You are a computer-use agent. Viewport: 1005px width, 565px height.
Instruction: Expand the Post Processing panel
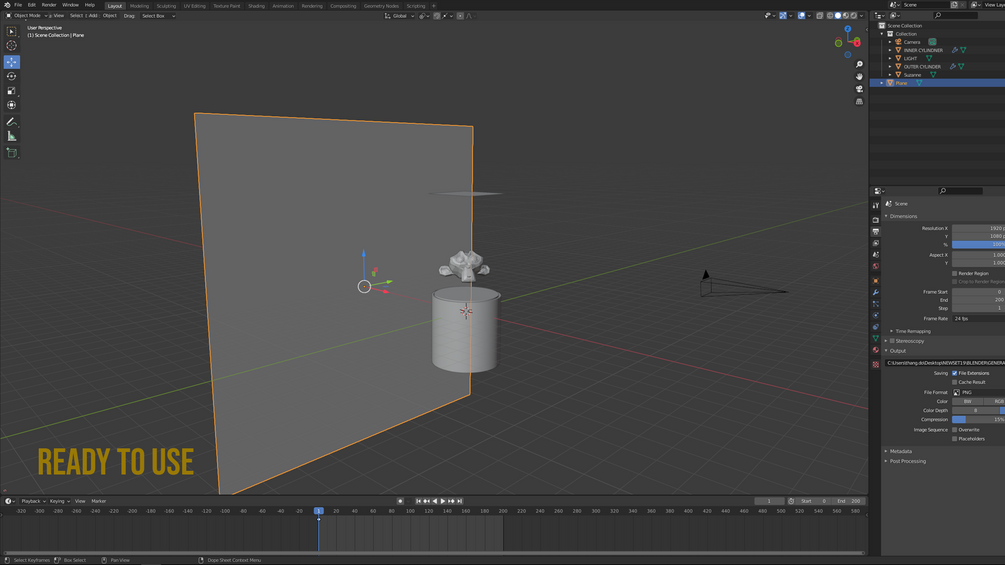908,461
